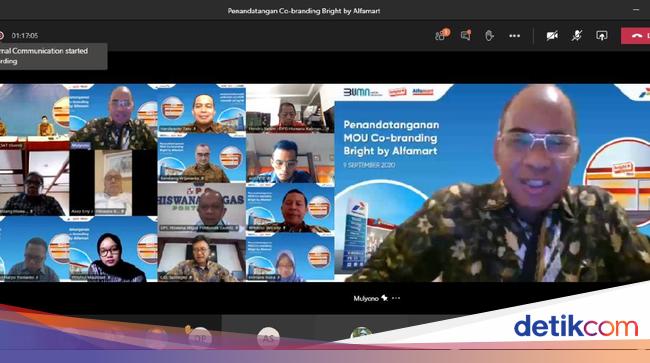Open the Share content tray

pyautogui.click(x=601, y=36)
